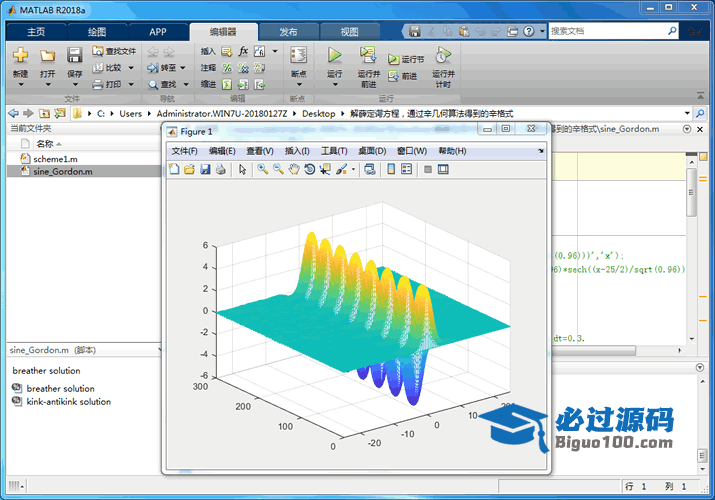Click Run and Time (运行并计时) icon
The width and height of the screenshot is (715, 500).
443,55
